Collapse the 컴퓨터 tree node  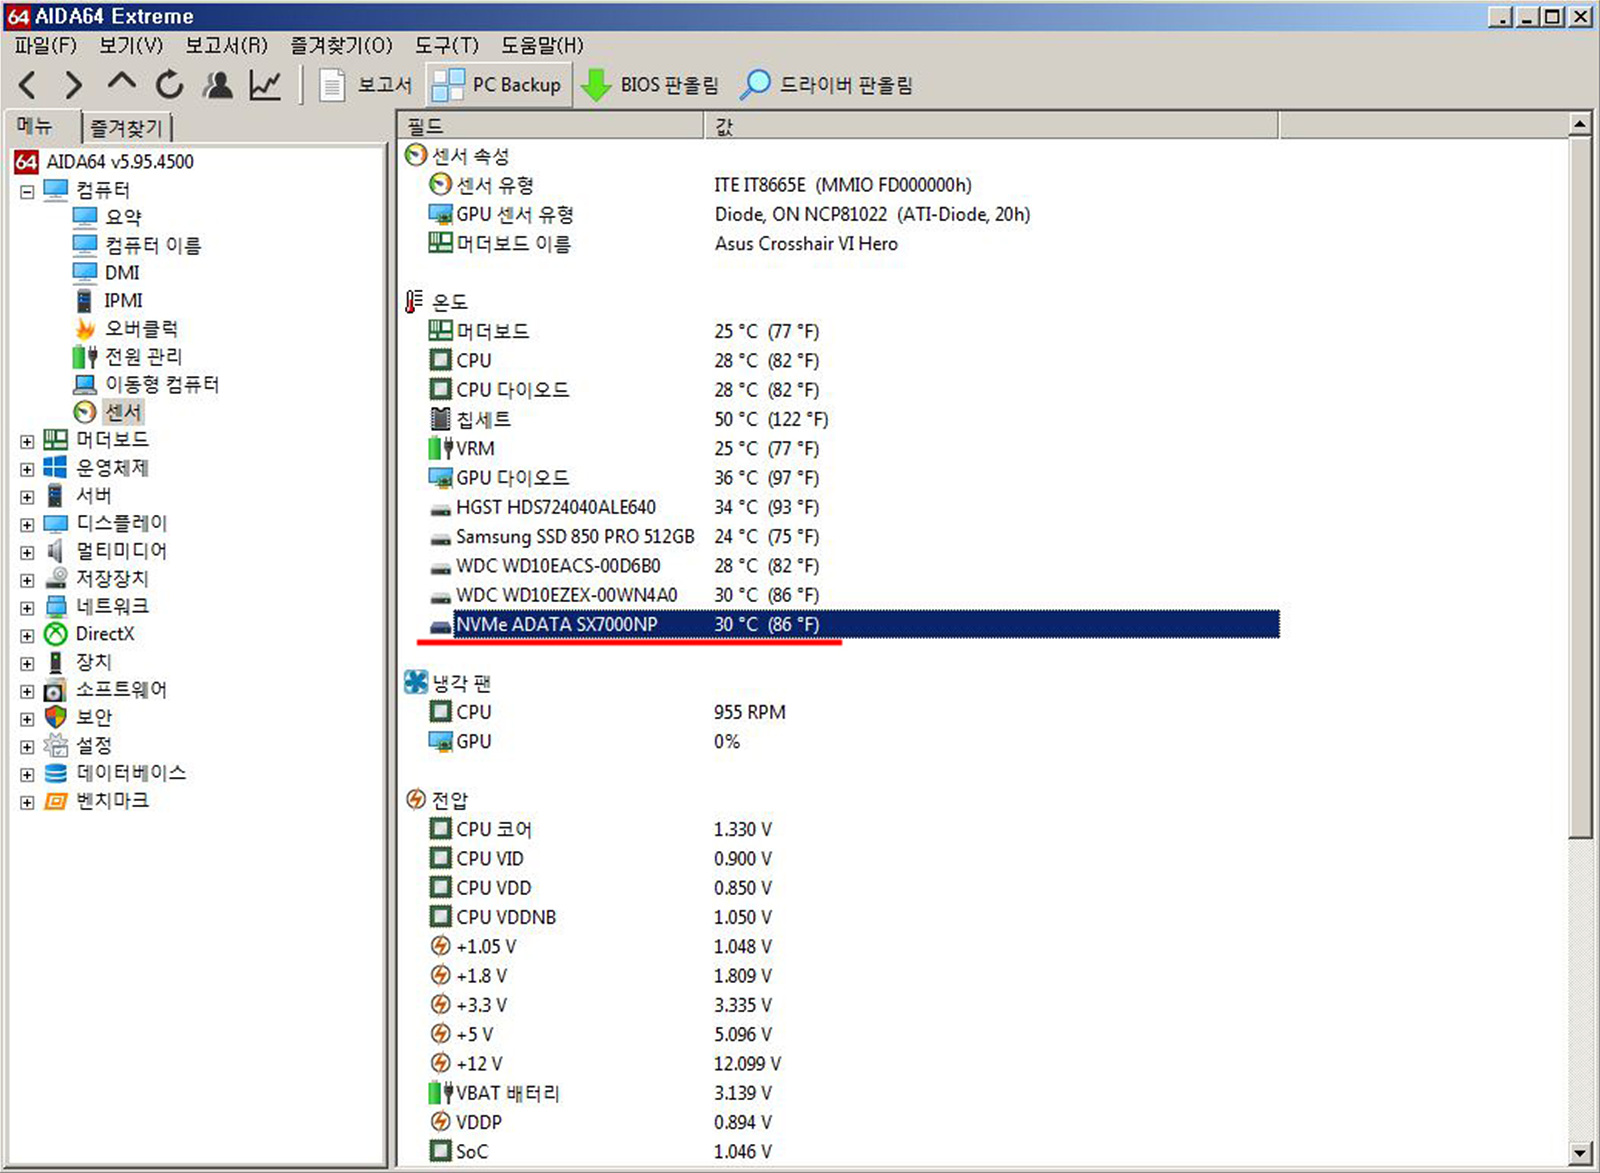pos(25,190)
